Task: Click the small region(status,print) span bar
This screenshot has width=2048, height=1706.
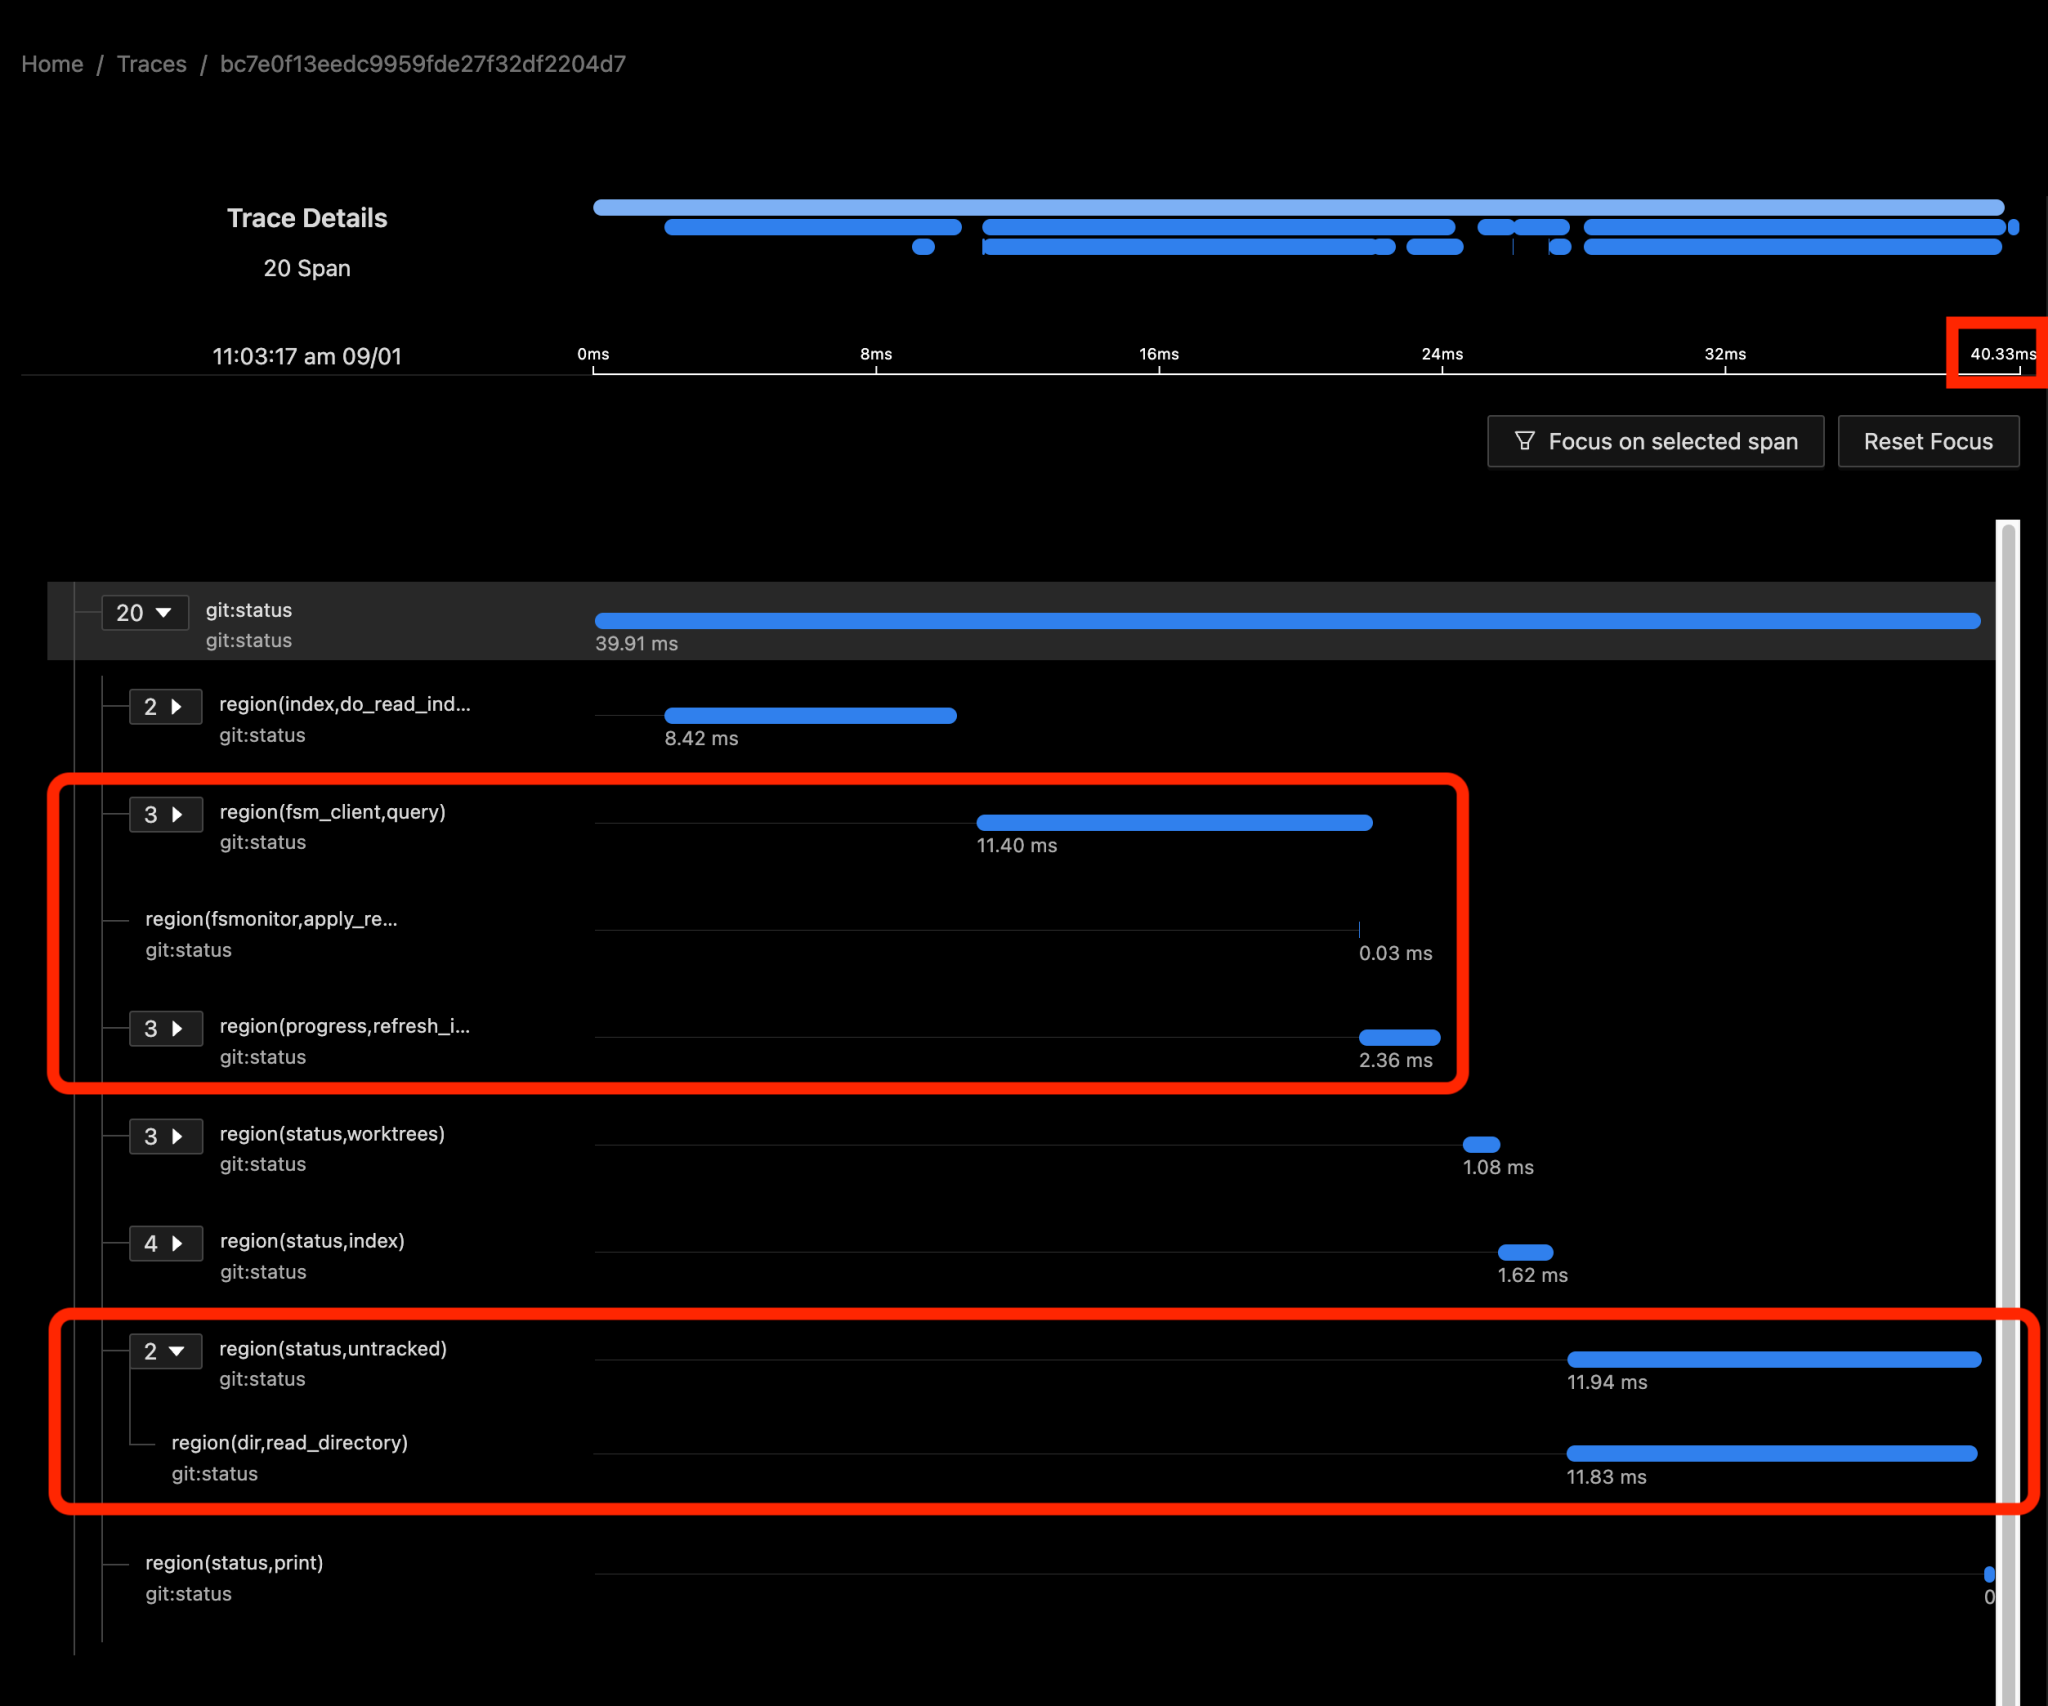Action: pos(1990,1572)
